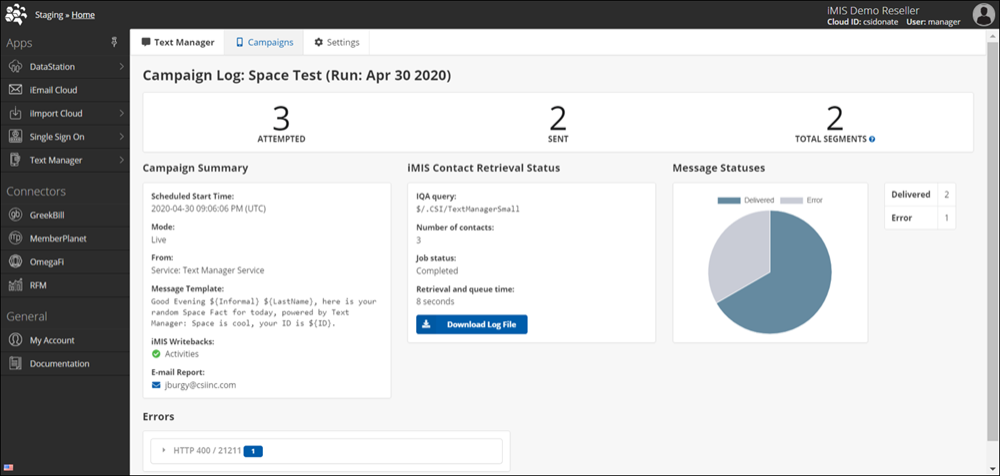Expand the Text Manager sidebar submenu arrow
The image size is (1000, 476).
click(121, 160)
